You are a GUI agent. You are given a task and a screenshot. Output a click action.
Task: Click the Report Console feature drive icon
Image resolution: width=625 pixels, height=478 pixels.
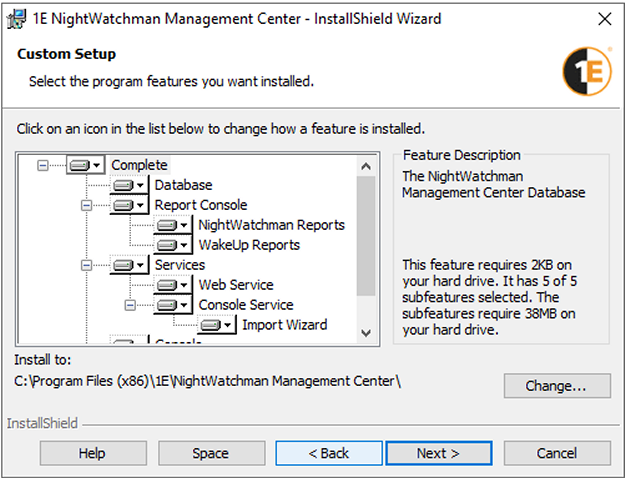click(x=128, y=205)
